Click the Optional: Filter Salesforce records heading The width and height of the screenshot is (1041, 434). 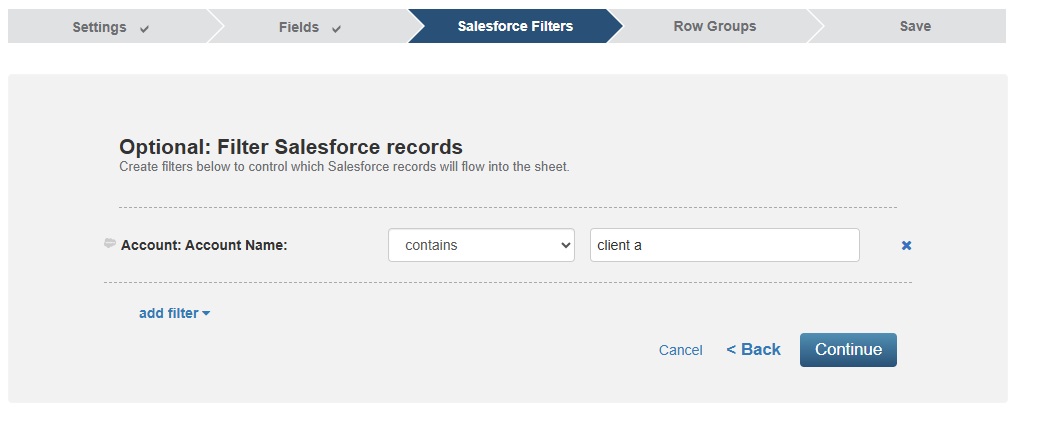(291, 146)
